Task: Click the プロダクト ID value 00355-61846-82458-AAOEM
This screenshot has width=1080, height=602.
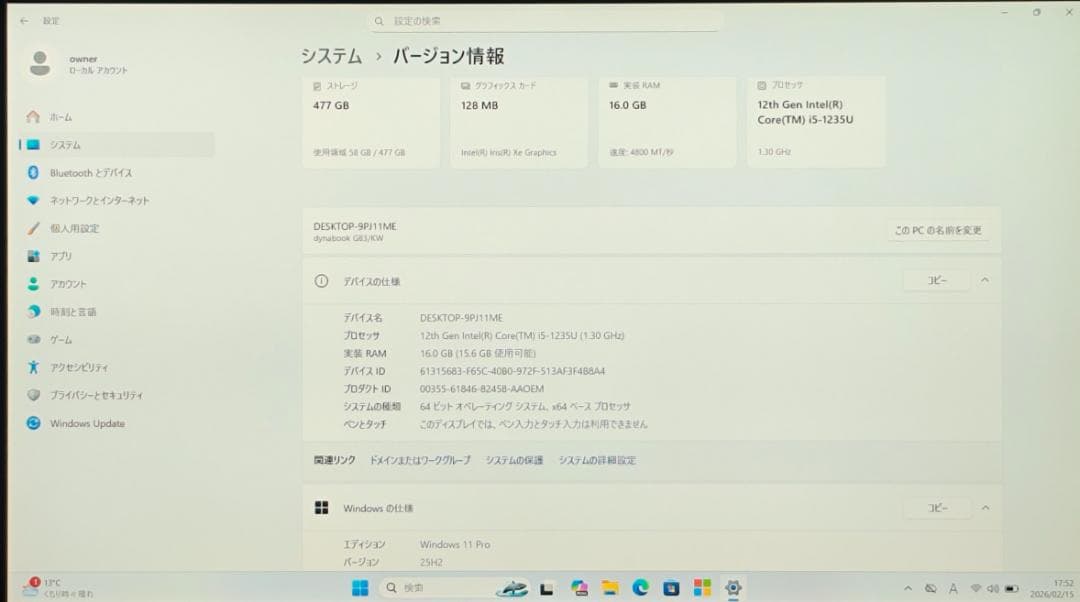Action: 481,389
